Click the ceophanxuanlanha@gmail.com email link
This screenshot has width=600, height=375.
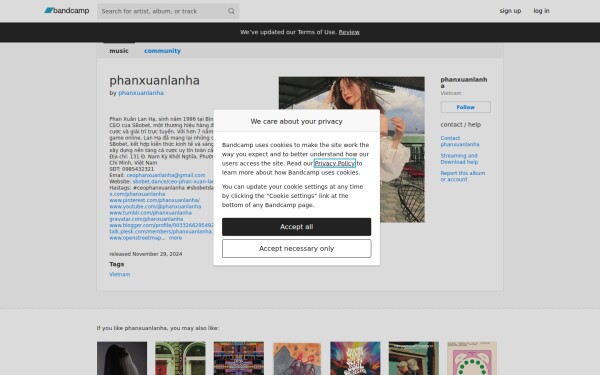click(166, 175)
